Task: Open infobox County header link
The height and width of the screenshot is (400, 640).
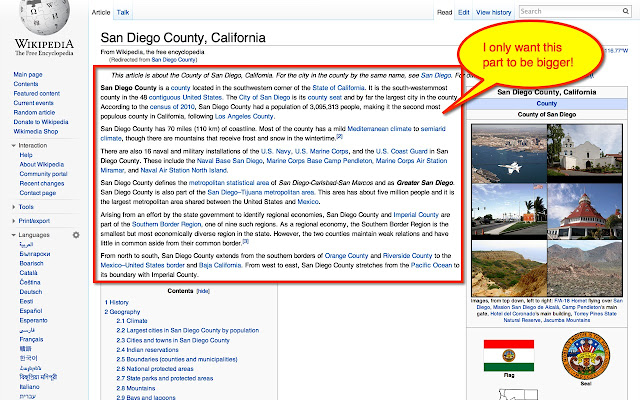Action: [x=547, y=104]
